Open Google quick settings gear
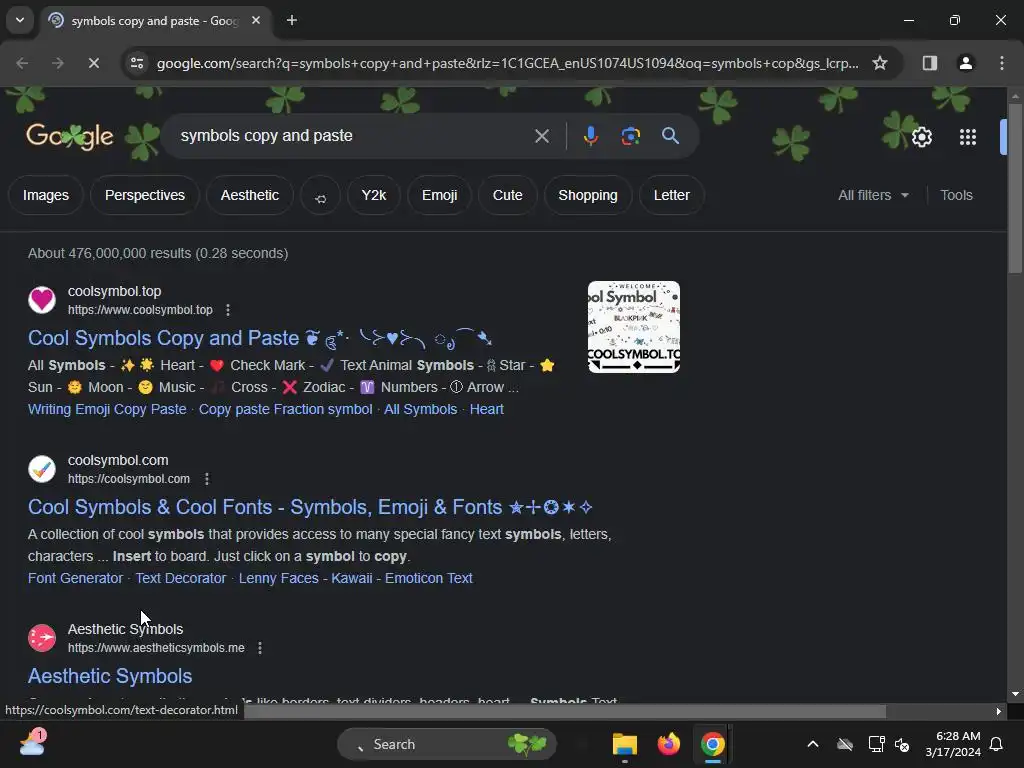 click(x=921, y=136)
